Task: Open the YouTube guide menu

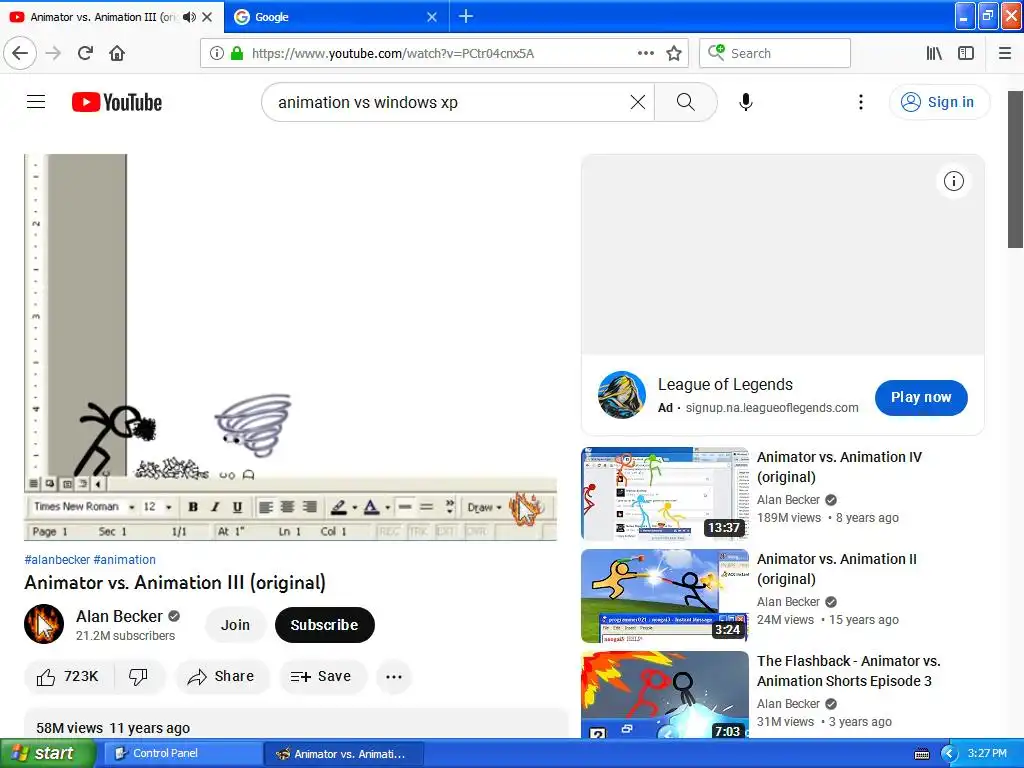Action: [36, 102]
